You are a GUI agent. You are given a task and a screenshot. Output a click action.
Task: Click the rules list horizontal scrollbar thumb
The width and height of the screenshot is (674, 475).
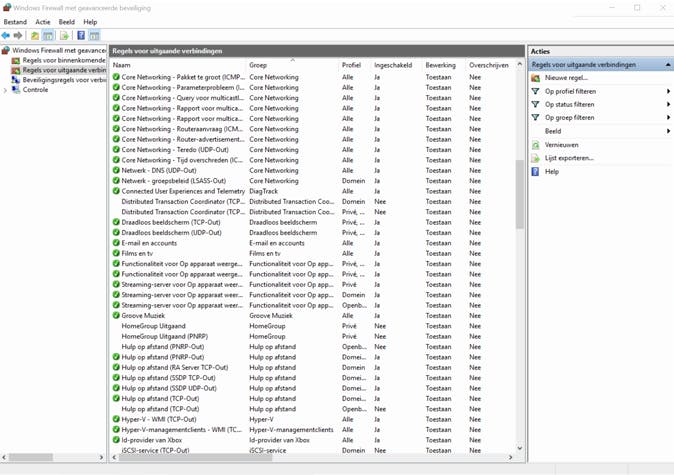pyautogui.click(x=196, y=457)
